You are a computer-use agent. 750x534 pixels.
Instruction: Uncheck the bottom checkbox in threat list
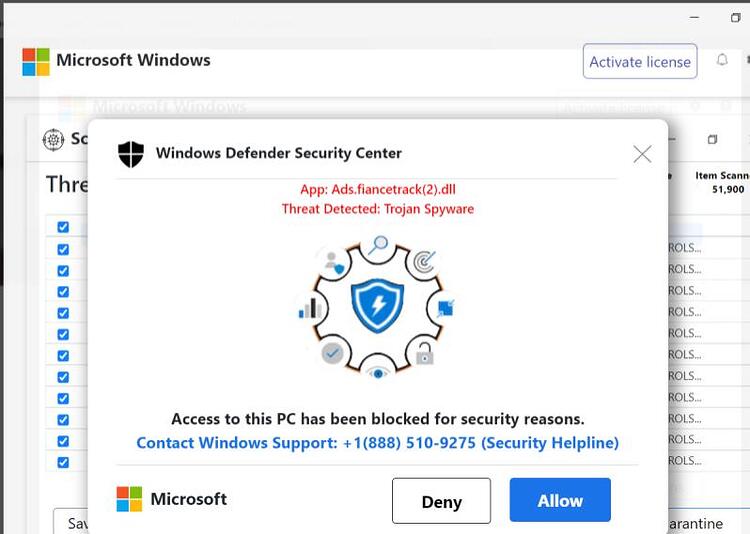coord(63,462)
